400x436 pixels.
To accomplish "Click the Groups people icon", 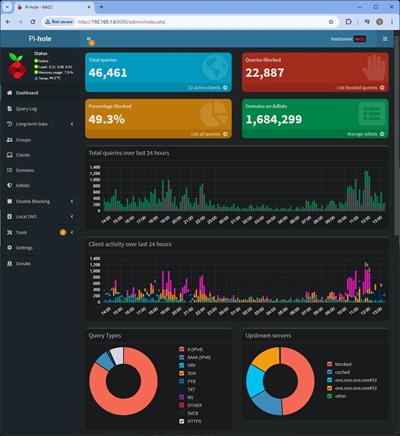I will tap(10, 140).
